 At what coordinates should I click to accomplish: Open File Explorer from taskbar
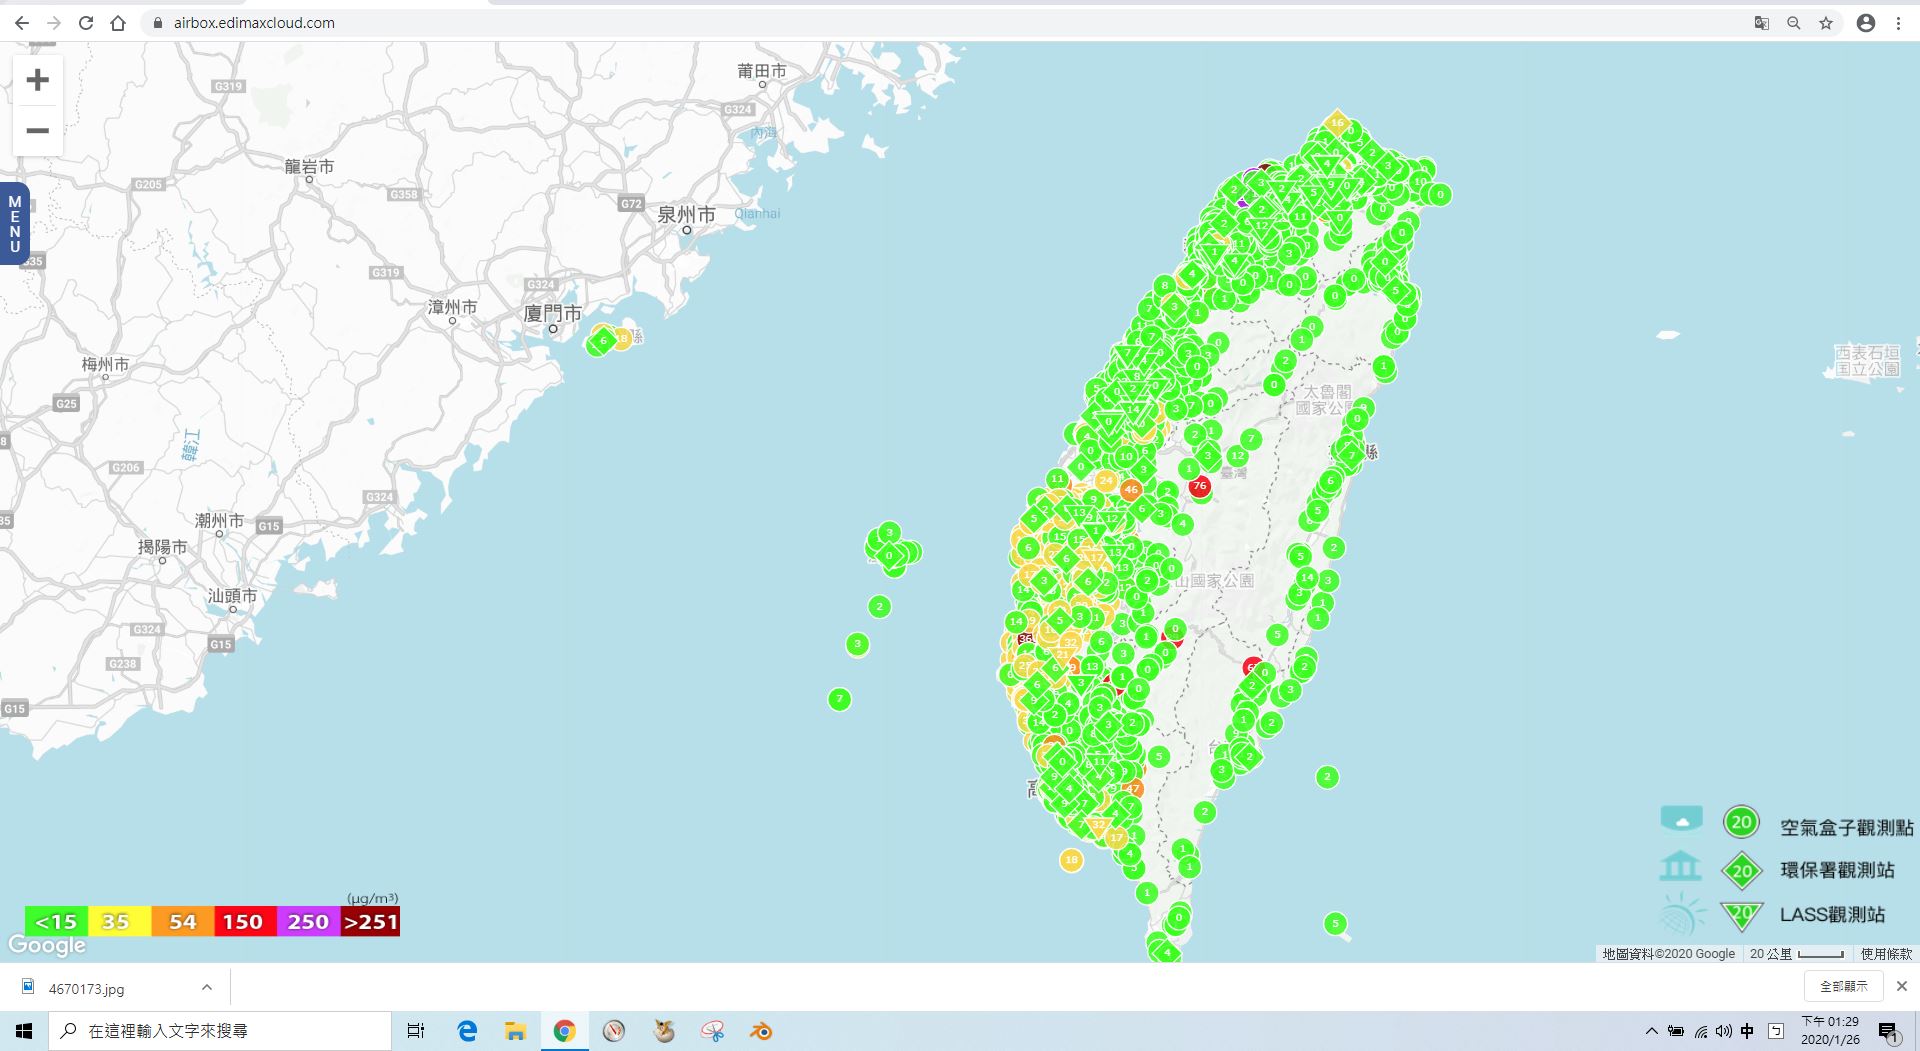[515, 1031]
